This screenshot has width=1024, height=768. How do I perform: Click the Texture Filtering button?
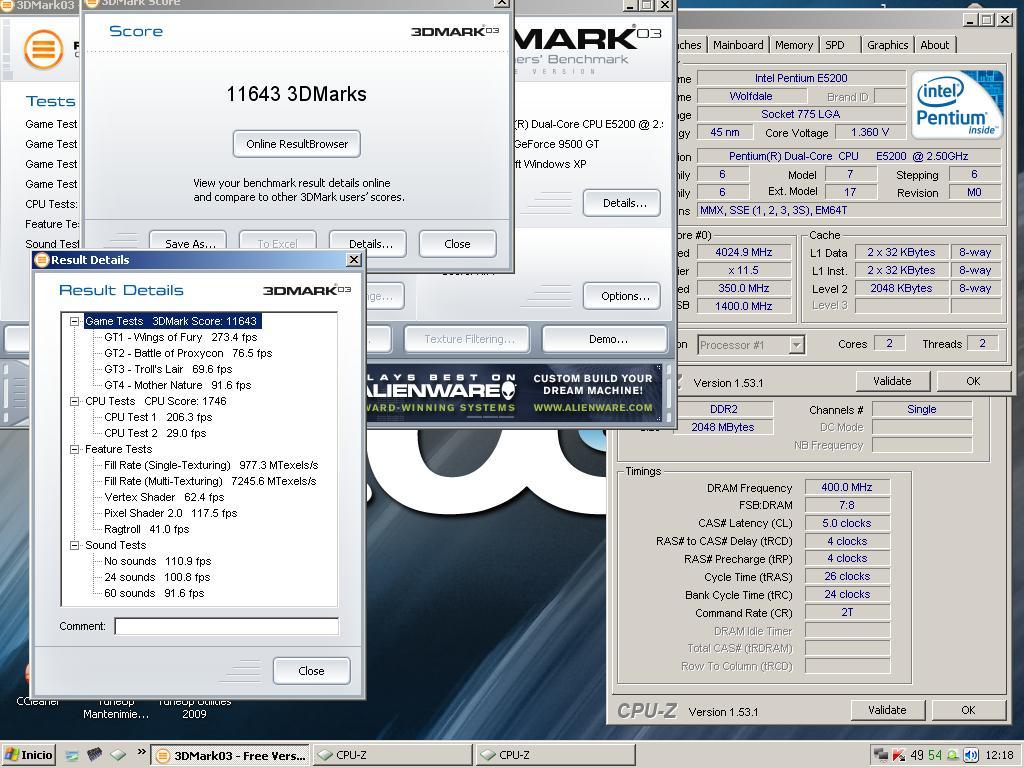[468, 339]
